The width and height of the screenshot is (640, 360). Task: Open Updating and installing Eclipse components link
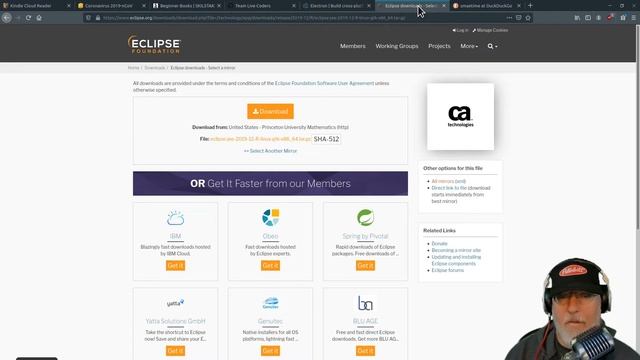tap(456, 260)
